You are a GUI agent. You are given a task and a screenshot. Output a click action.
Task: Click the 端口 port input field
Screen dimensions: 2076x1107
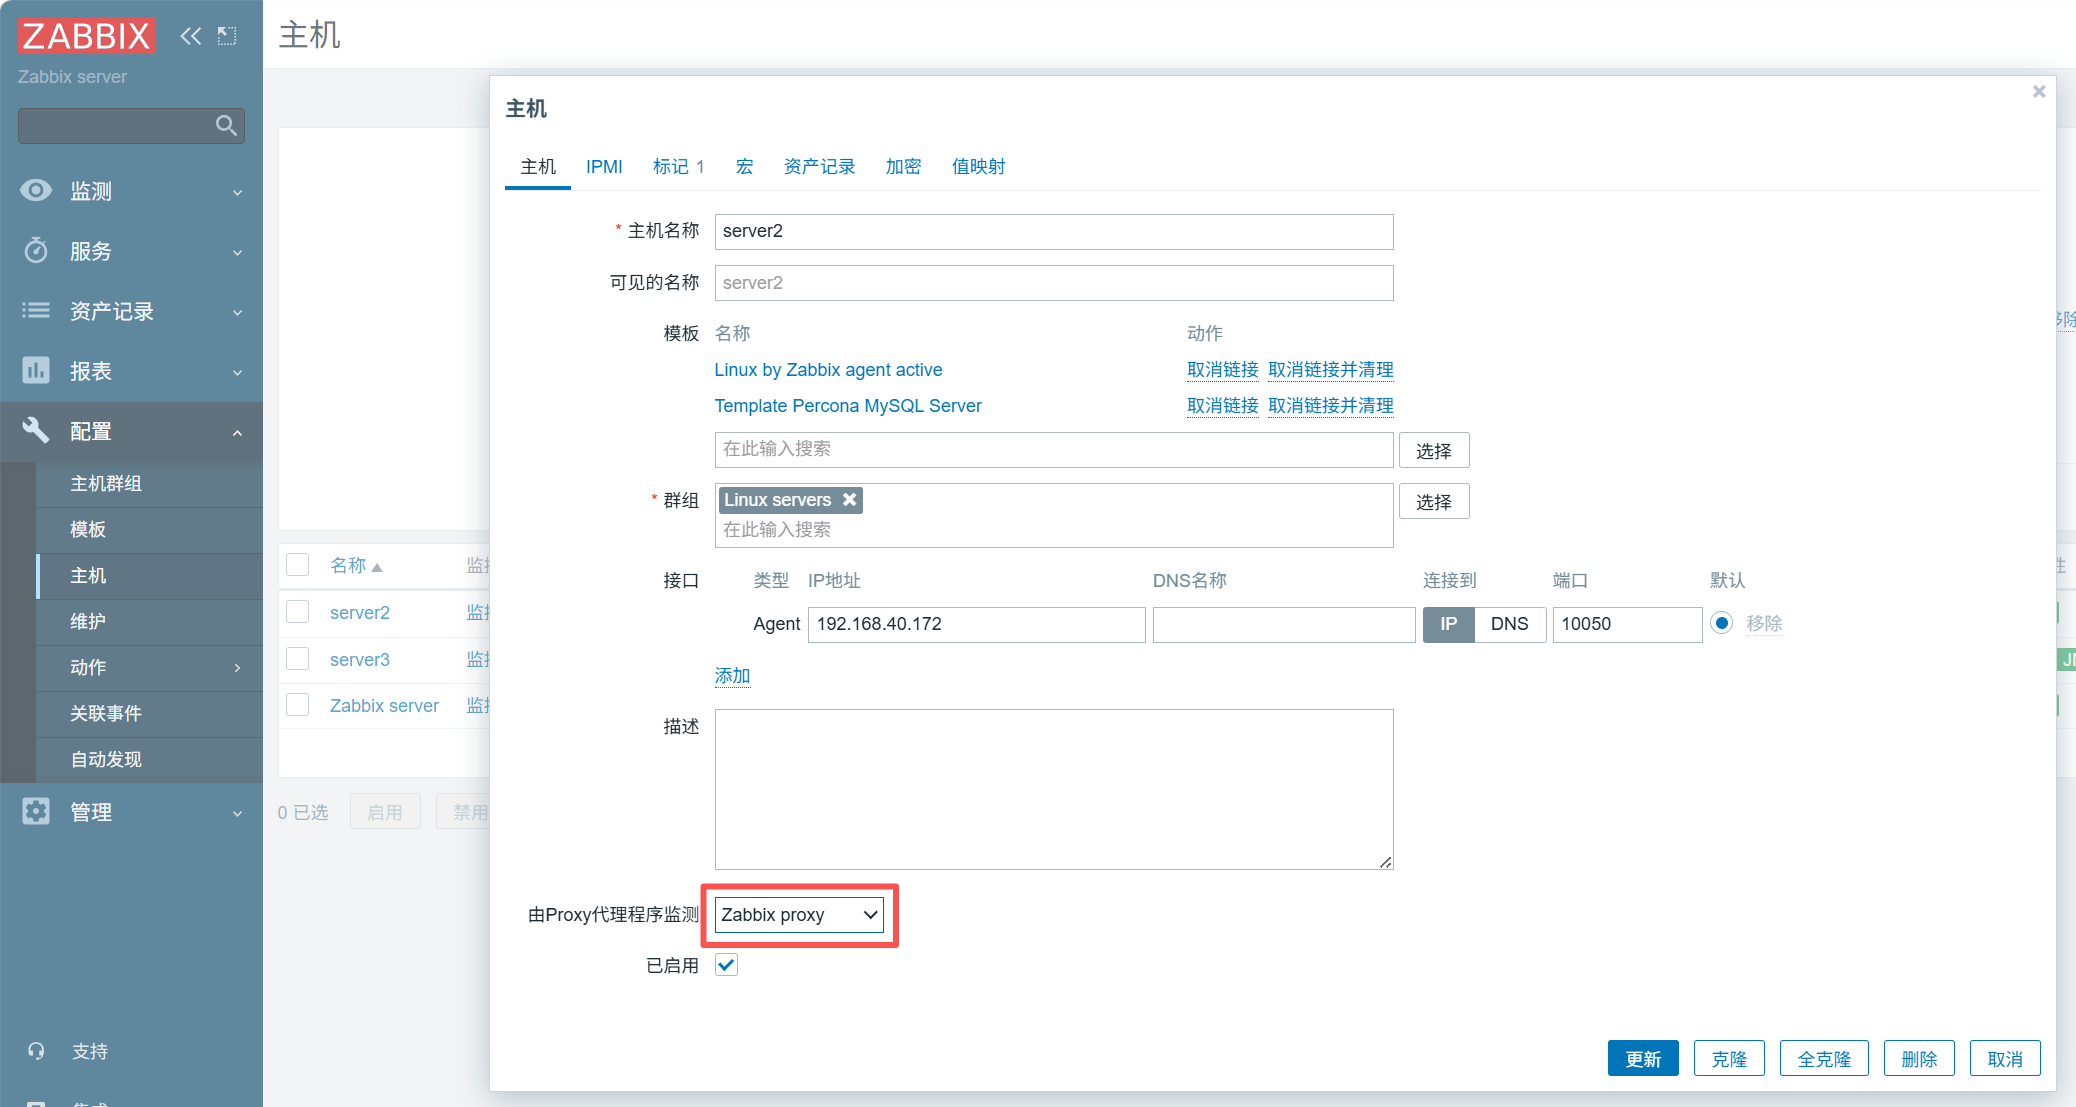click(x=1627, y=624)
